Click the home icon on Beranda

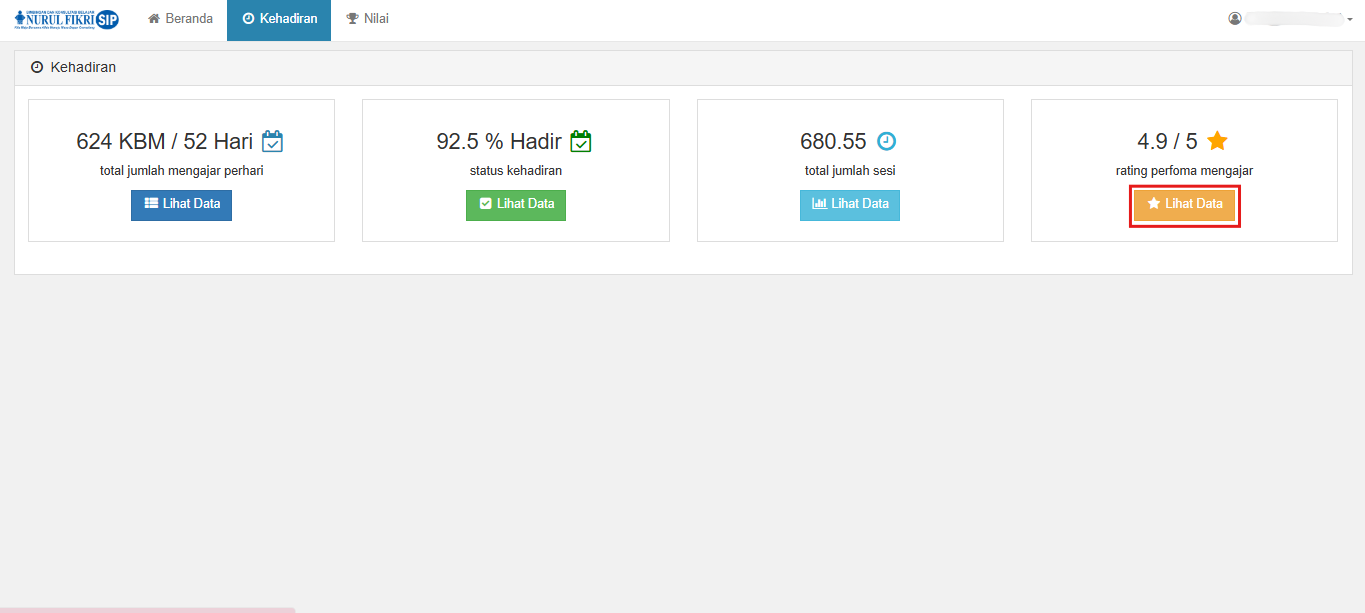tap(154, 19)
